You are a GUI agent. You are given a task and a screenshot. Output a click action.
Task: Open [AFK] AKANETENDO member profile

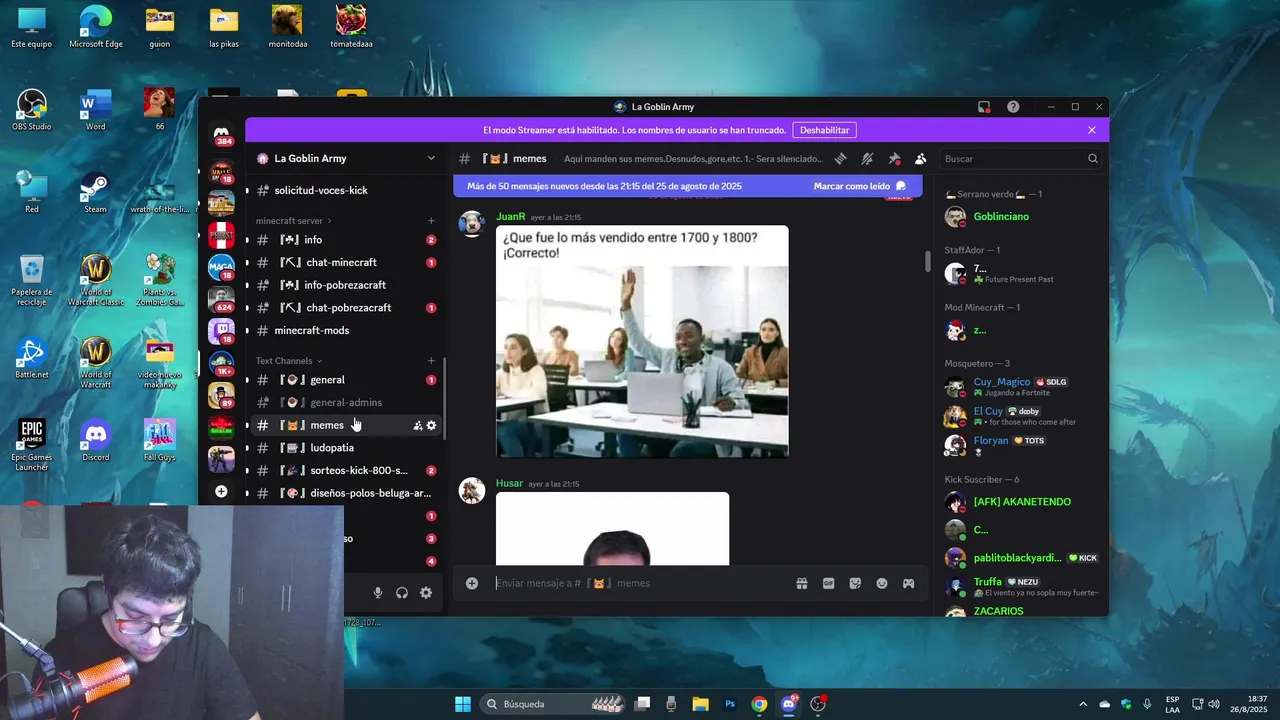1022,502
